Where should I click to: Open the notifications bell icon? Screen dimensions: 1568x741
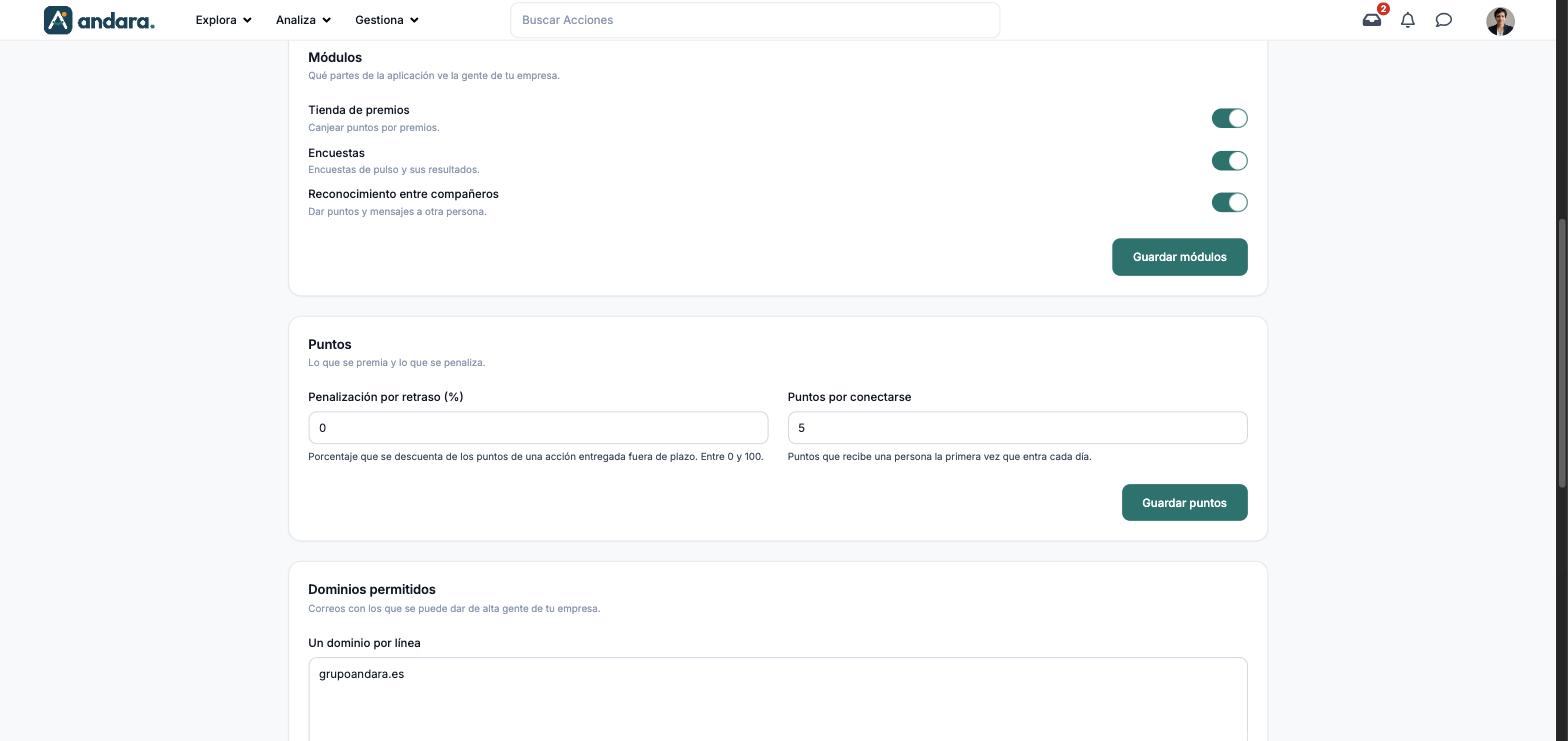(x=1408, y=20)
